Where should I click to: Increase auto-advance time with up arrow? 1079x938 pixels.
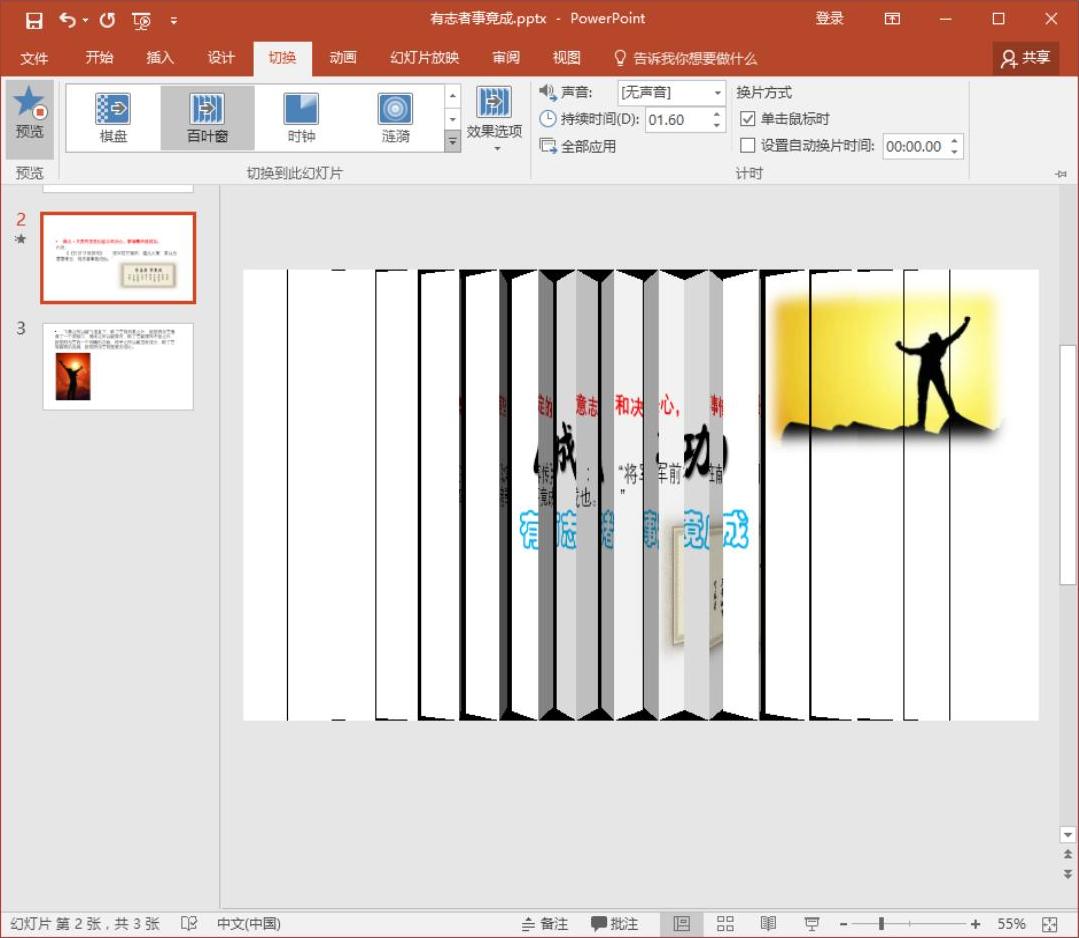click(954, 141)
